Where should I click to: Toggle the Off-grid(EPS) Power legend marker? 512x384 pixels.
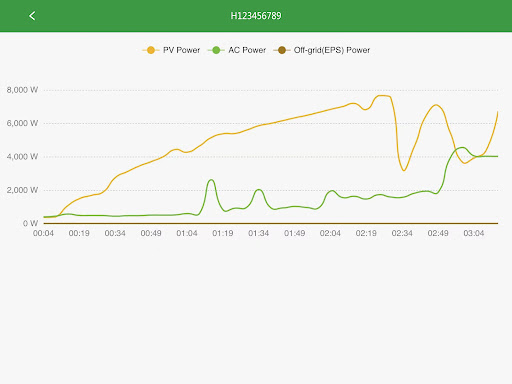pos(282,50)
